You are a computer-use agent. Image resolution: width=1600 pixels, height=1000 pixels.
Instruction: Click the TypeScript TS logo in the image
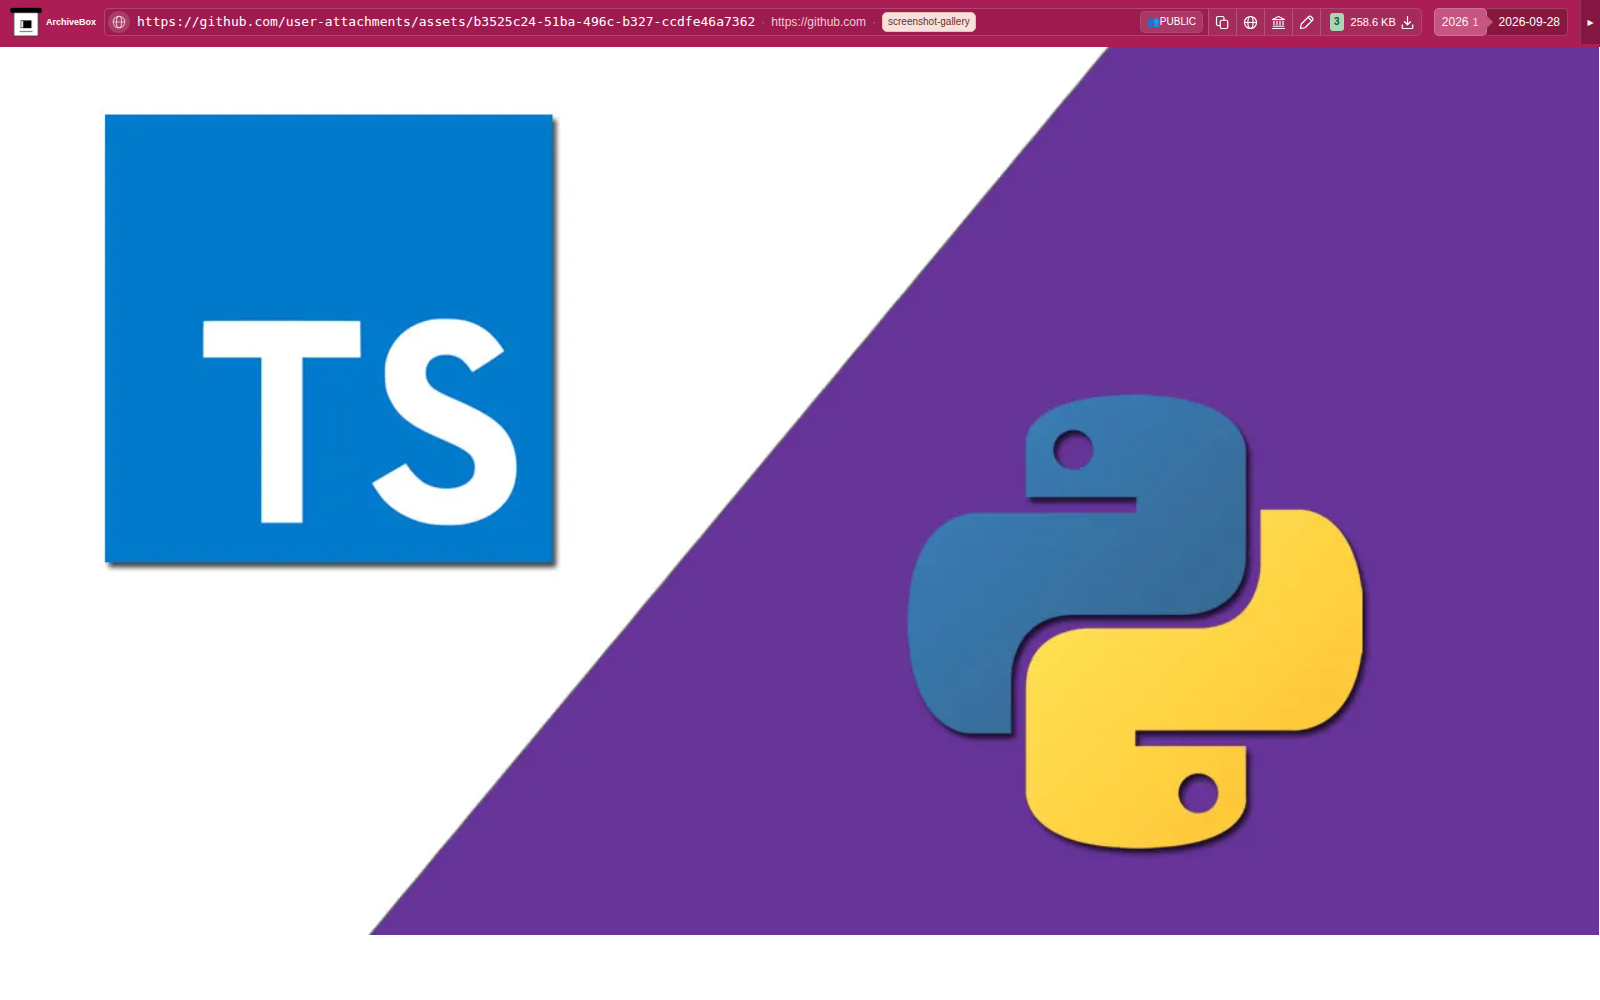(x=330, y=339)
